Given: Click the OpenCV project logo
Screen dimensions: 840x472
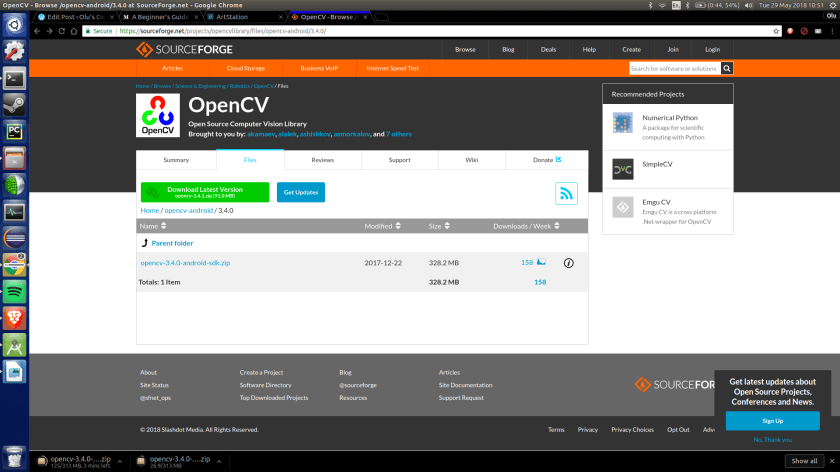Looking at the screenshot, I should tap(158, 115).
